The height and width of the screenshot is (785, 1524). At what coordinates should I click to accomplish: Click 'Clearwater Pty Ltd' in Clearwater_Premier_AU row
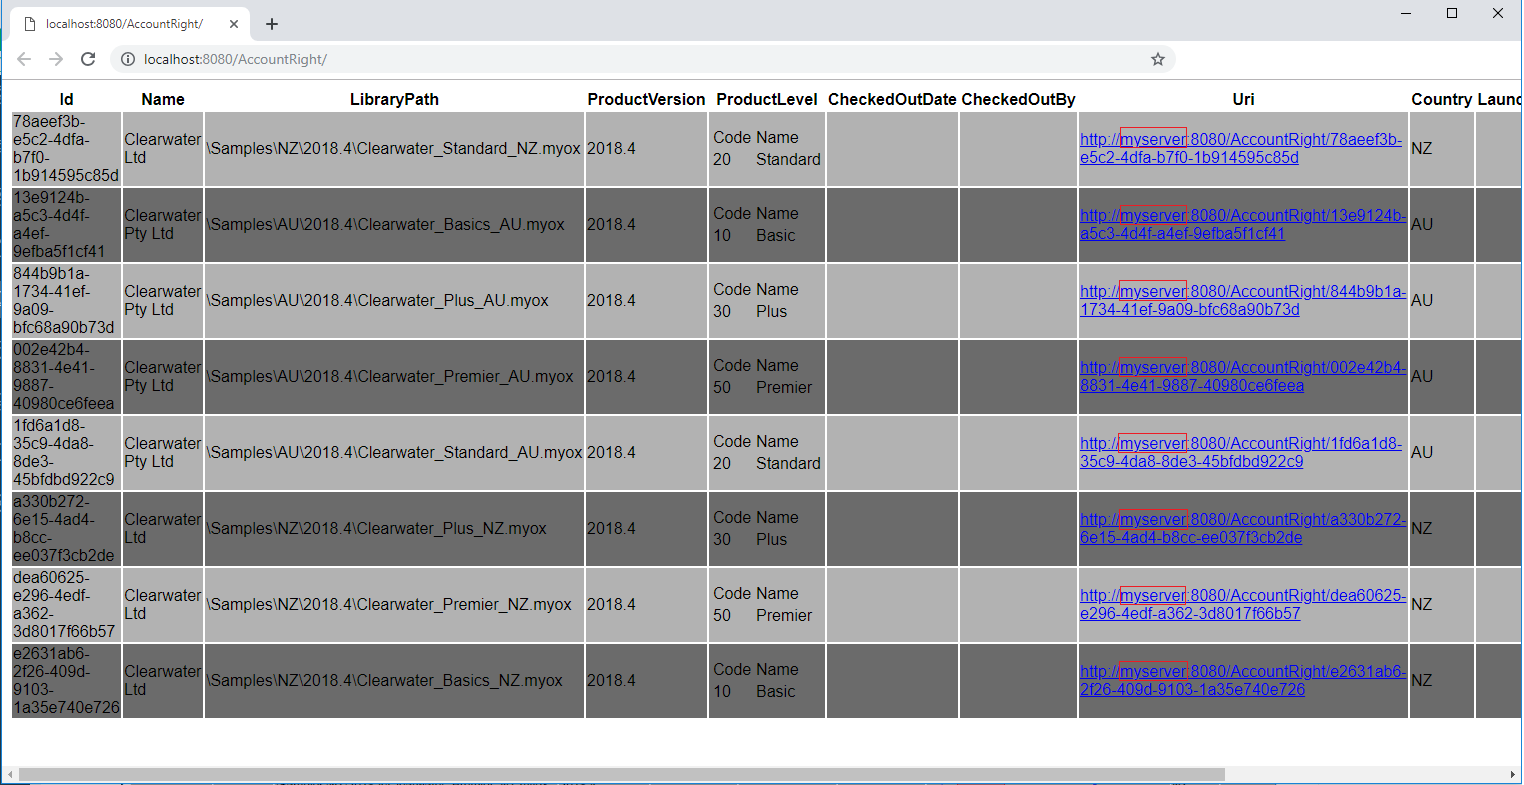(x=163, y=376)
